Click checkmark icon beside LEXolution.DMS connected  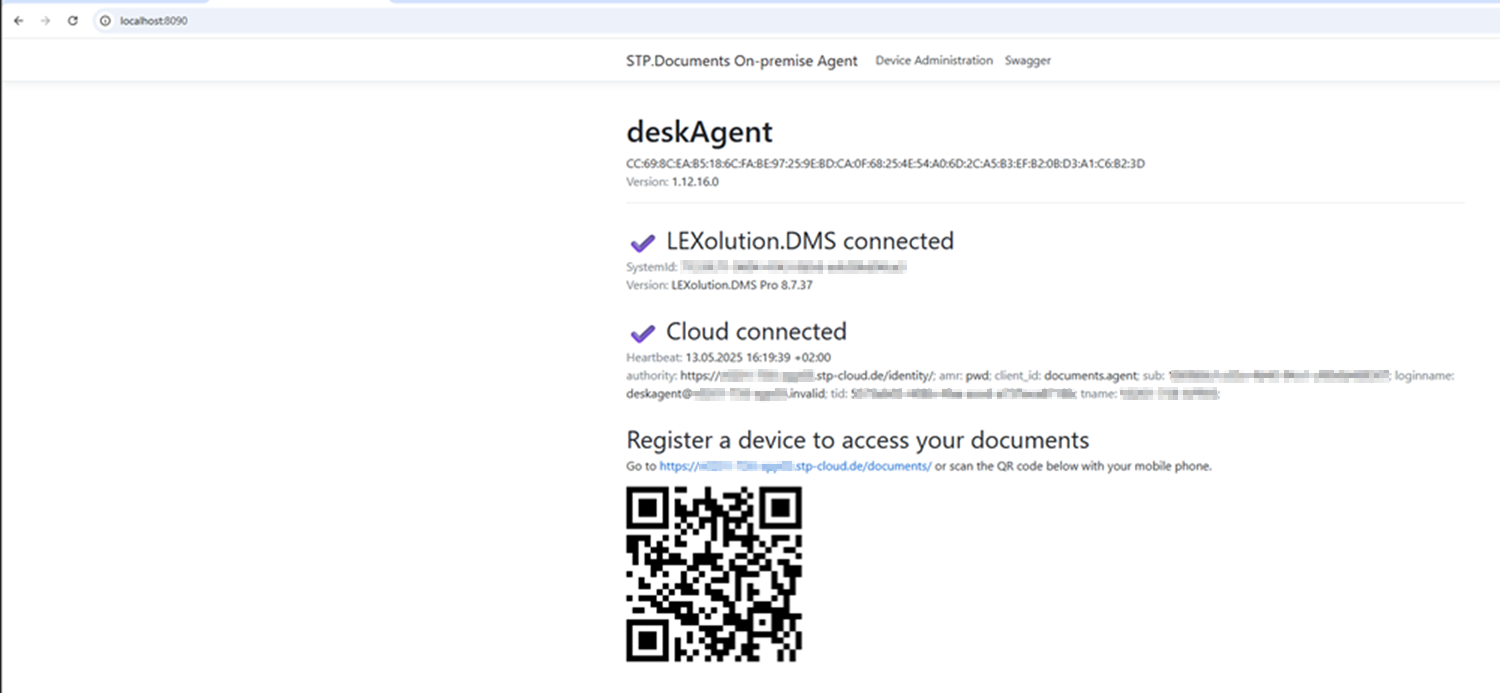pyautogui.click(x=642, y=242)
